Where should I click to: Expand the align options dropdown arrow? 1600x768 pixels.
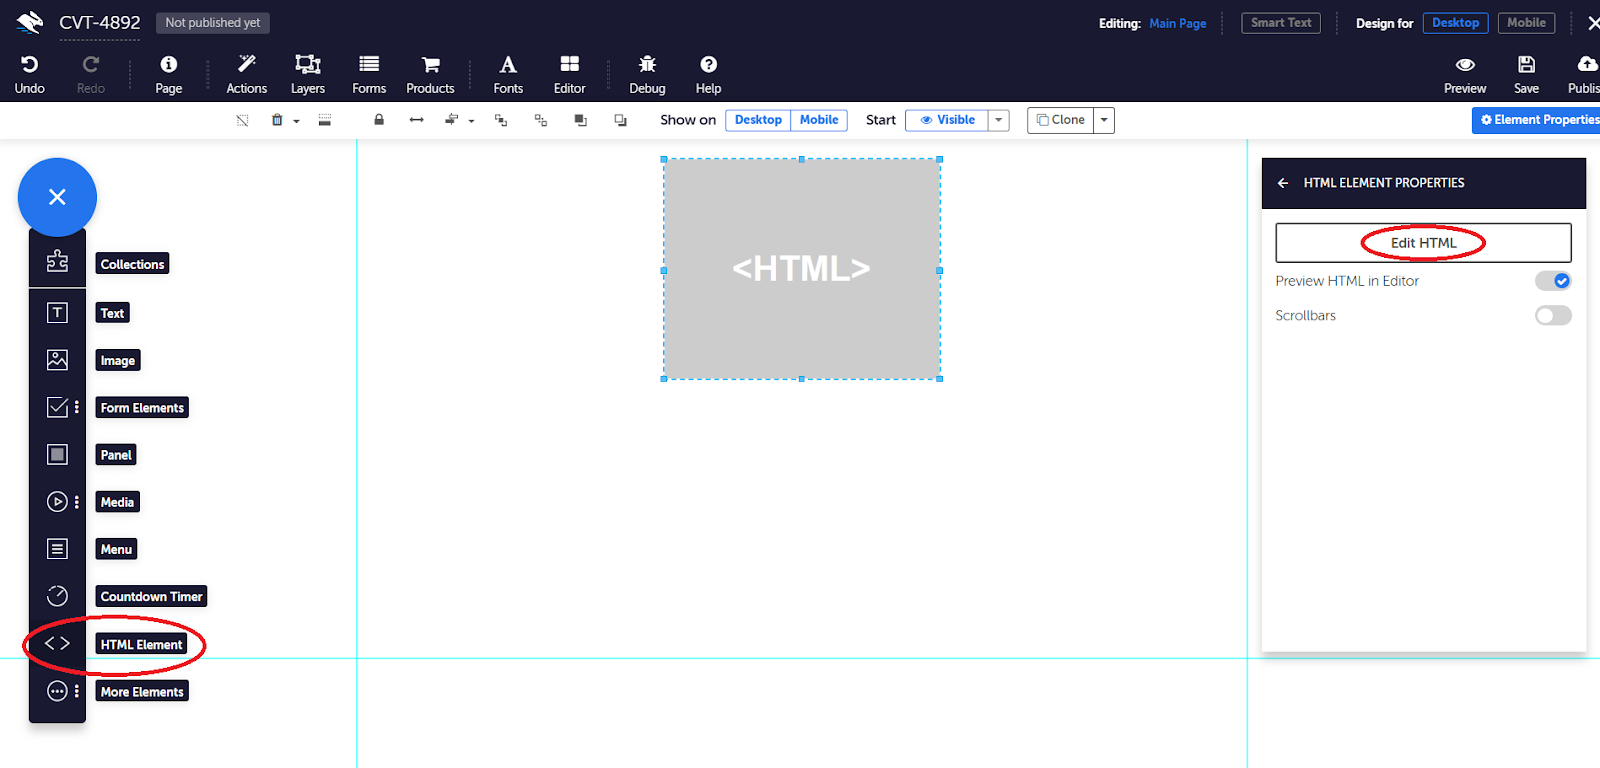pyautogui.click(x=471, y=121)
